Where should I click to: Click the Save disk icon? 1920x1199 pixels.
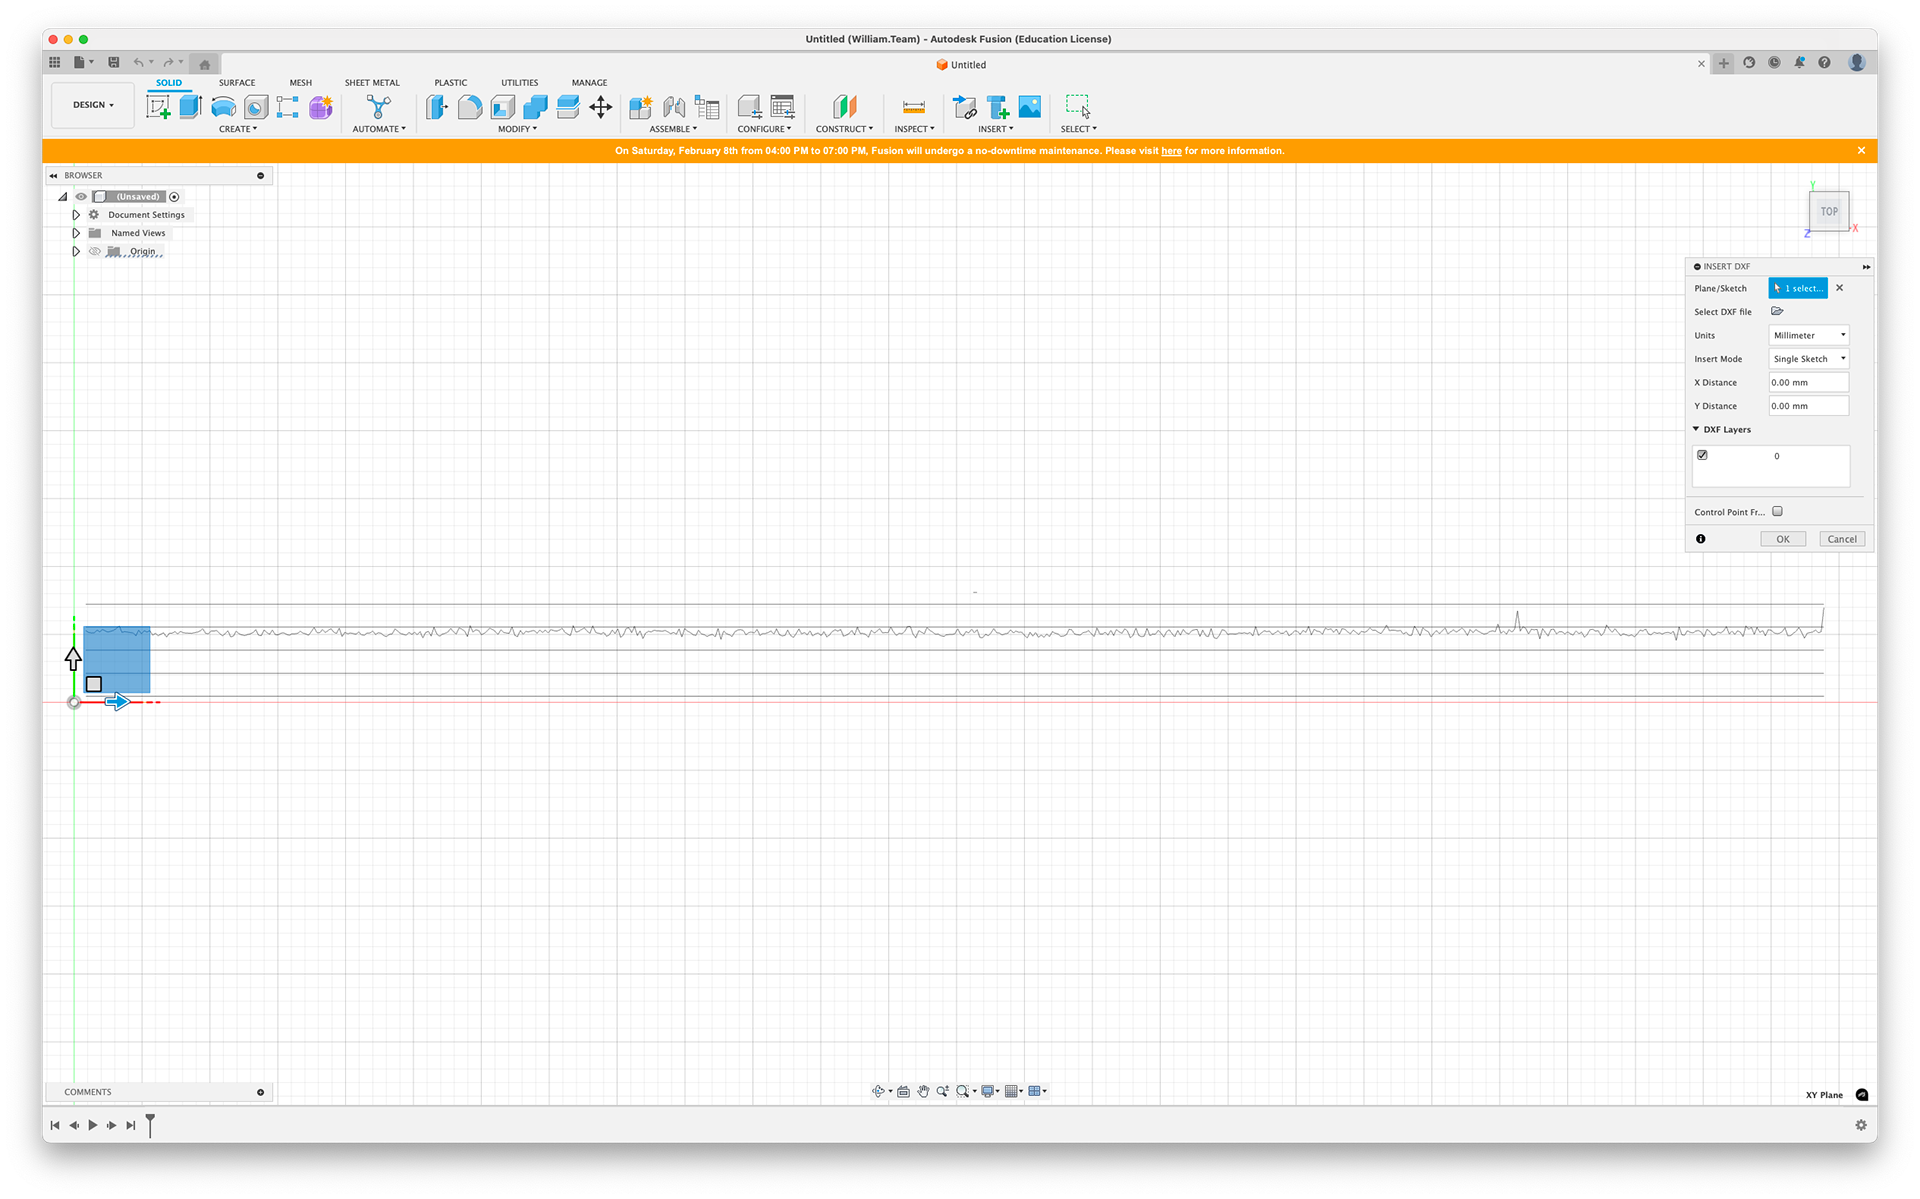(114, 62)
